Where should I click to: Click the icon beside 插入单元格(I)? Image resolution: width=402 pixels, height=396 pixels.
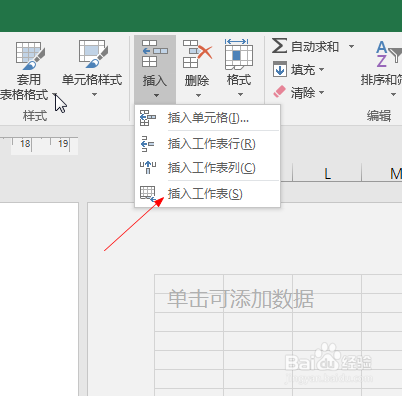[x=148, y=118]
